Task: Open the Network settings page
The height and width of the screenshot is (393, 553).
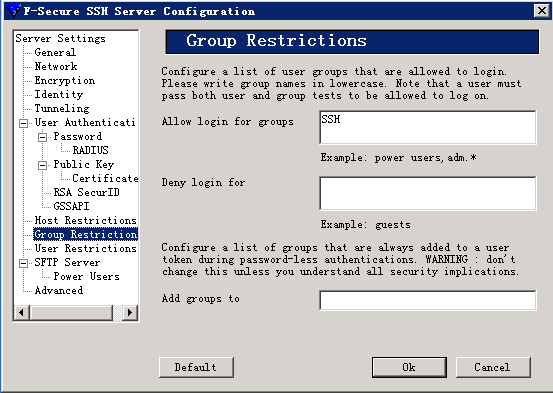Action: point(56,66)
